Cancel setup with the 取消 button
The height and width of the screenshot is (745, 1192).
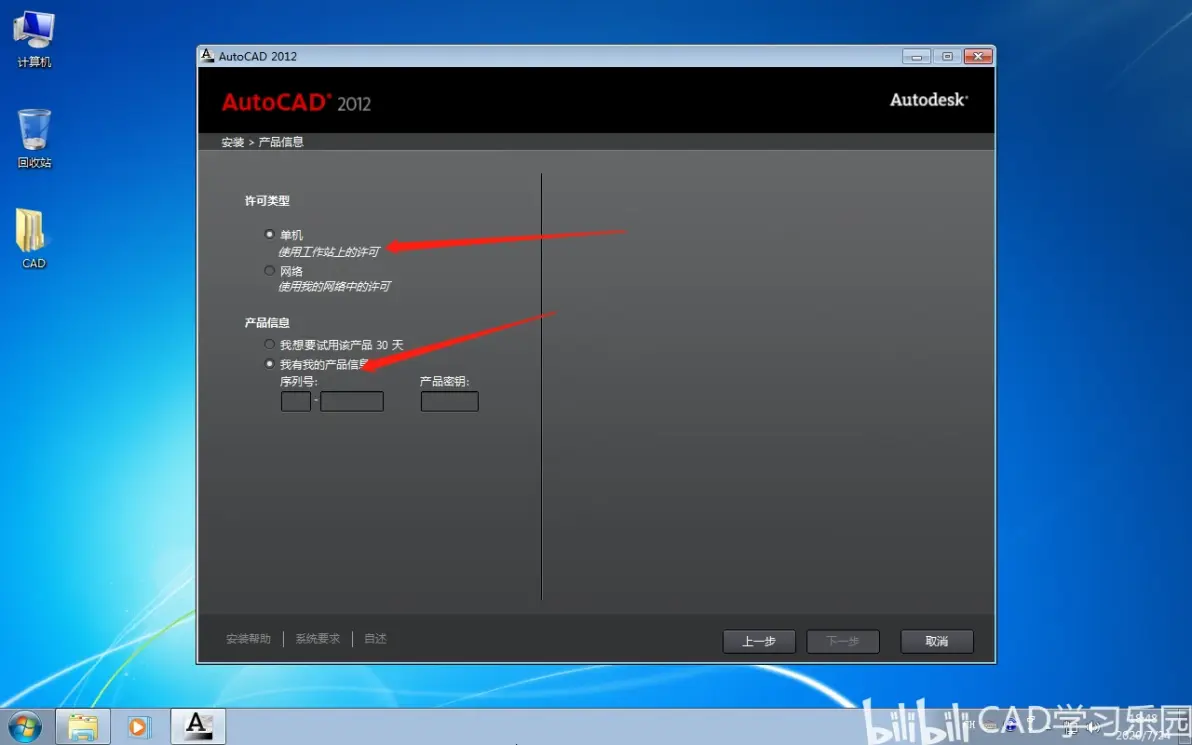(937, 642)
